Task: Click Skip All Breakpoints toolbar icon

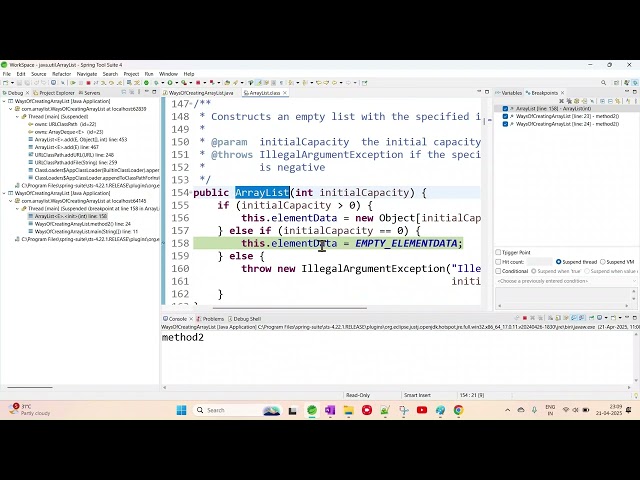Action: point(62,82)
